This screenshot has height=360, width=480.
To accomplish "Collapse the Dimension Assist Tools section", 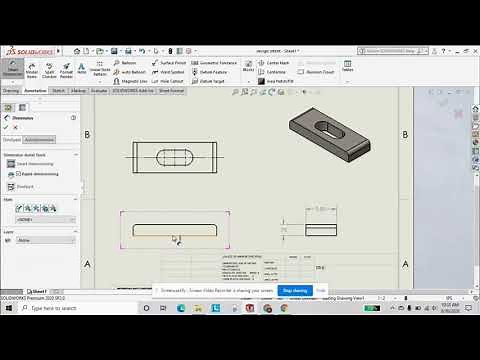I will pyautogui.click(x=76, y=155).
